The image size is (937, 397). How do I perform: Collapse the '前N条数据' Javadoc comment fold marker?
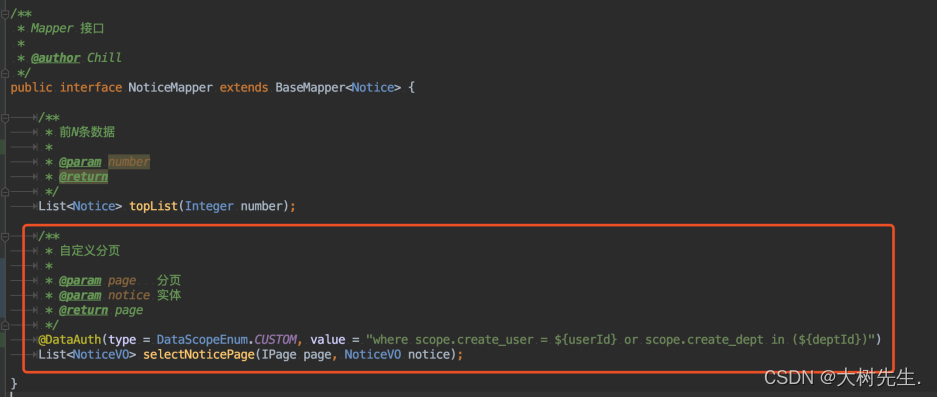[x=5, y=117]
